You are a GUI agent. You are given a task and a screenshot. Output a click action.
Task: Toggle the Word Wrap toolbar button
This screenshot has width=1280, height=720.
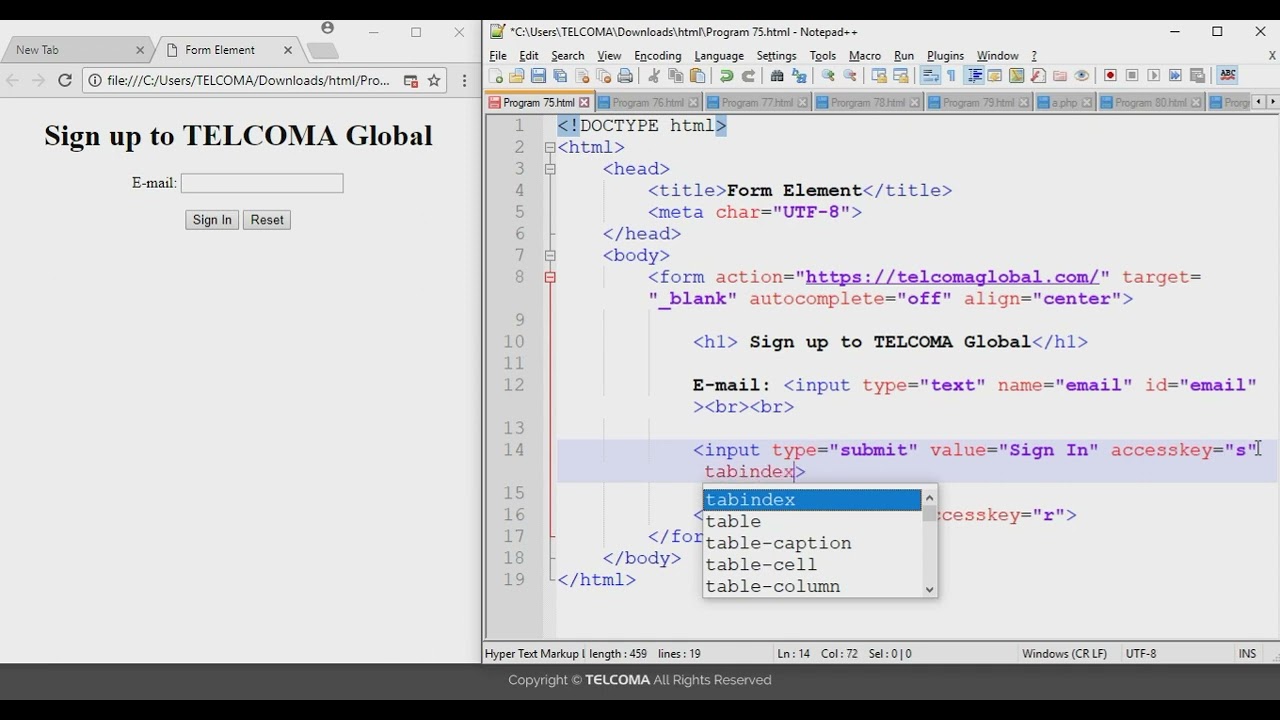click(x=929, y=76)
